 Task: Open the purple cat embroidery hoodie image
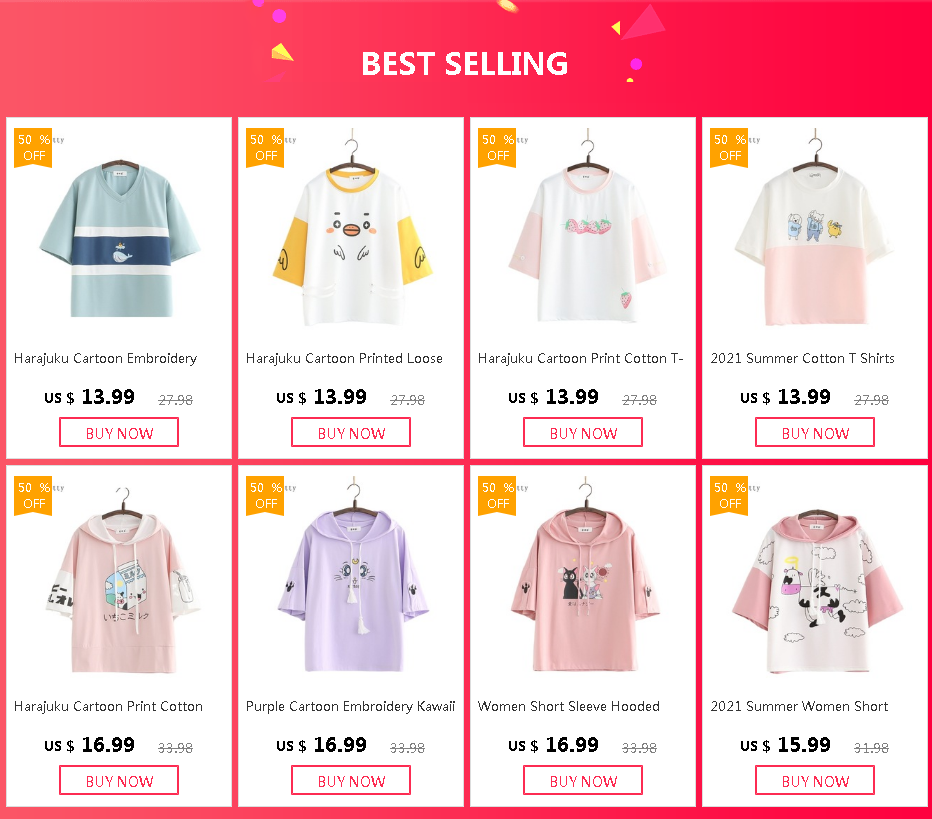point(353,575)
